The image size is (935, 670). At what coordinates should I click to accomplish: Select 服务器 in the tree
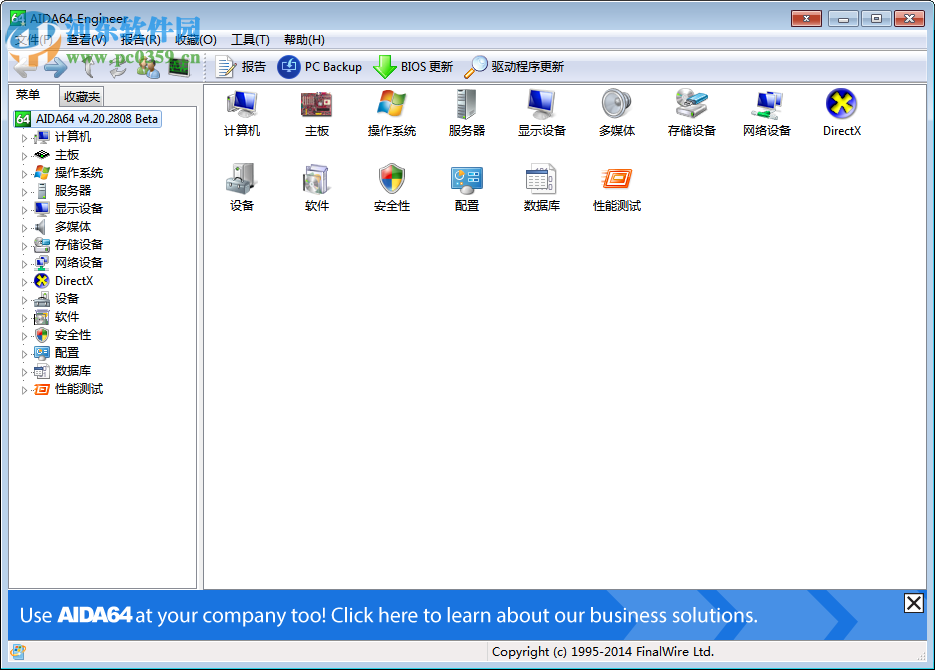tap(73, 191)
